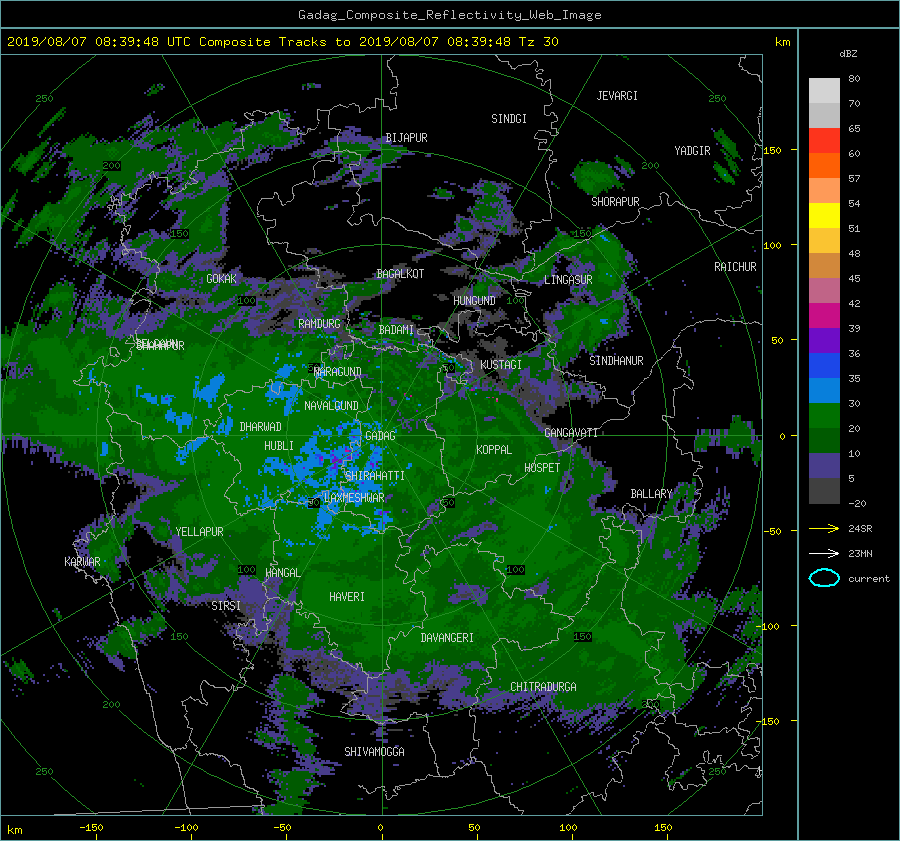Click the GOKAK city label

221,278
